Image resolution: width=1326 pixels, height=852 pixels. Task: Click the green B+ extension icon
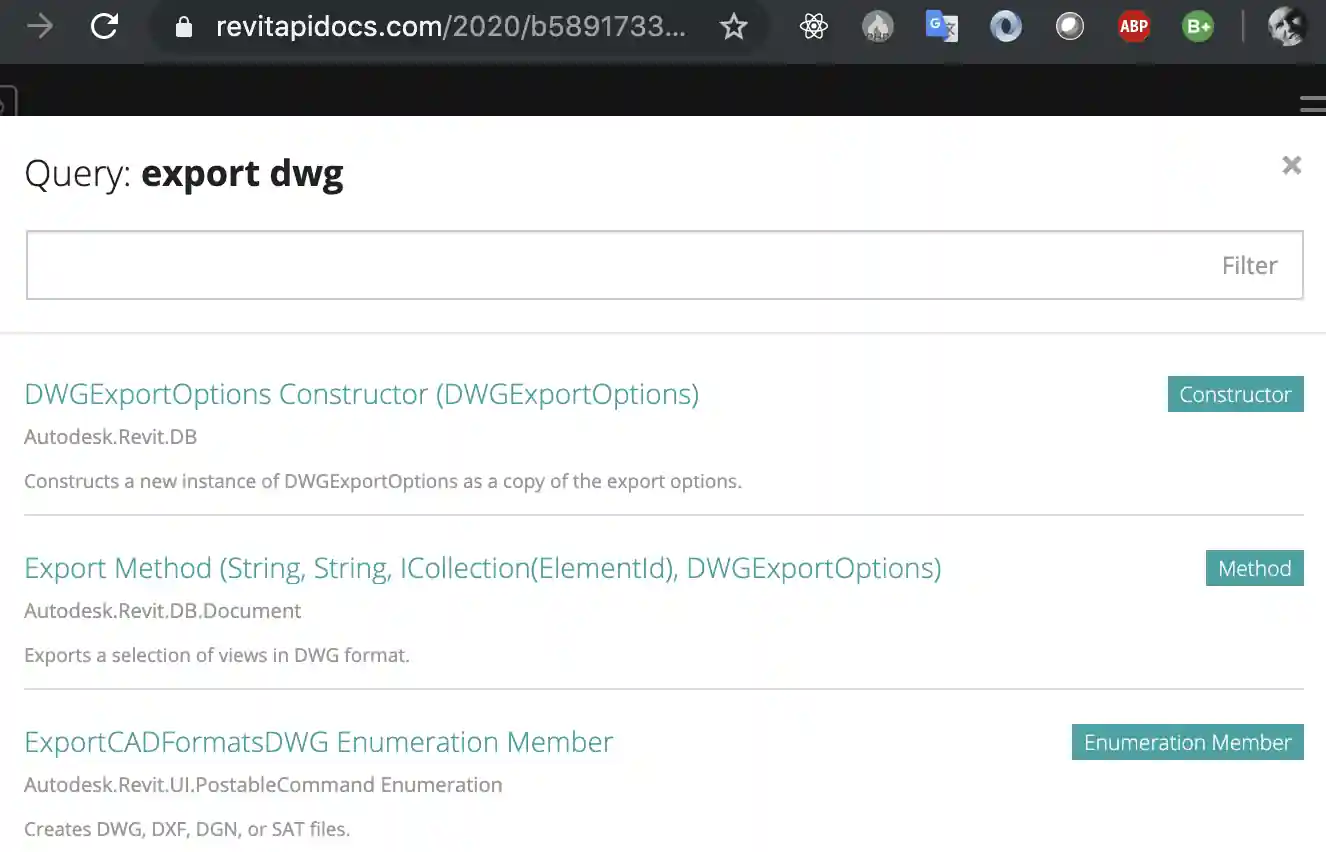click(x=1197, y=27)
